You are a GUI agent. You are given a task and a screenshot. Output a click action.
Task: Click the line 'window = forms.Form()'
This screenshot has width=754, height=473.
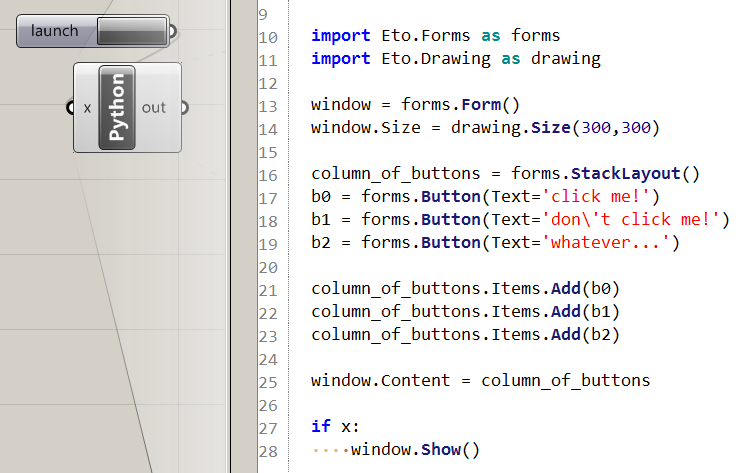pos(415,104)
